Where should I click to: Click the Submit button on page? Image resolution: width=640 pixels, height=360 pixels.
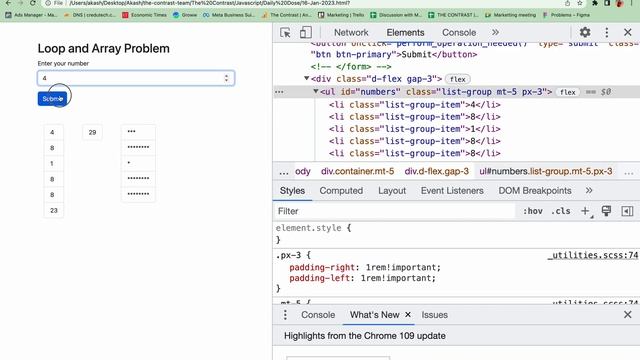pos(52,99)
